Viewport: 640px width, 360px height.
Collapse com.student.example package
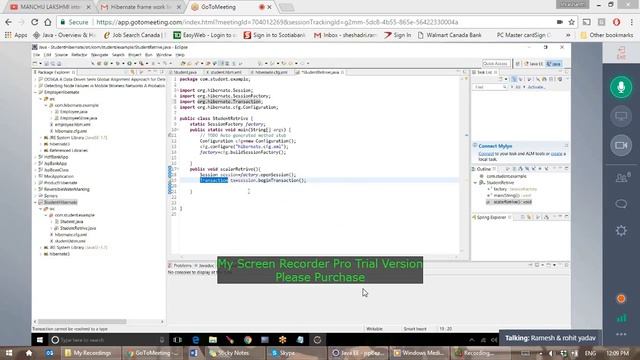coord(46,215)
